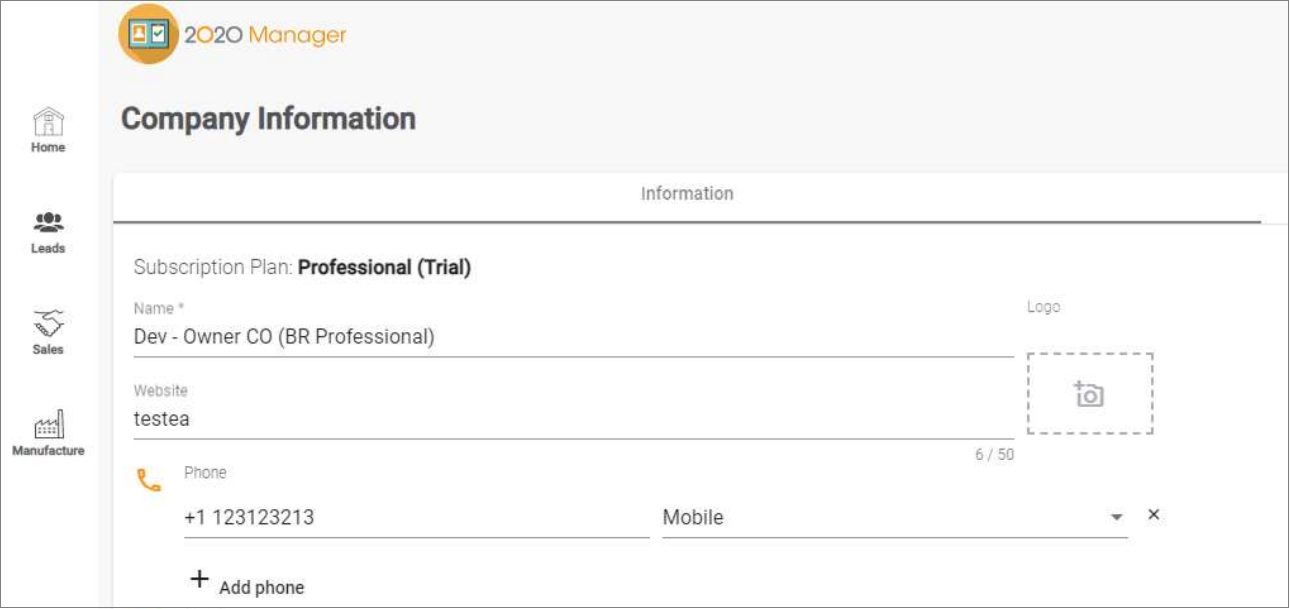
Task: Navigate to the Manufacture factory icon
Action: click(x=48, y=426)
